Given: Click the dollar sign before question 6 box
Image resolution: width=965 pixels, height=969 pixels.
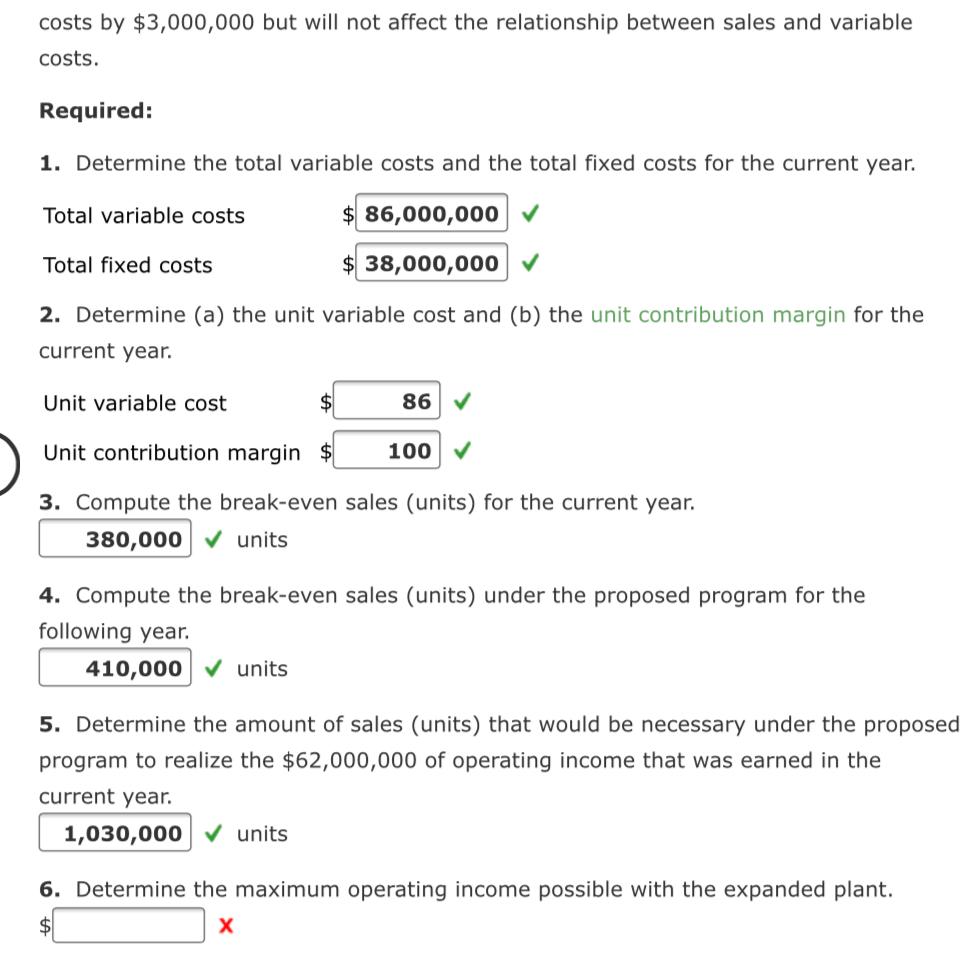Looking at the screenshot, I should click(x=44, y=925).
